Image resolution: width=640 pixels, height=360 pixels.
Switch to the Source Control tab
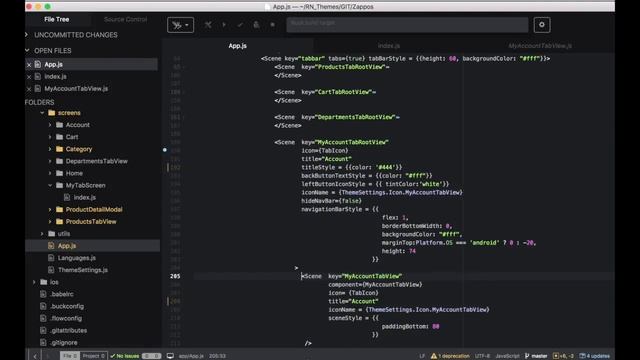[125, 19]
